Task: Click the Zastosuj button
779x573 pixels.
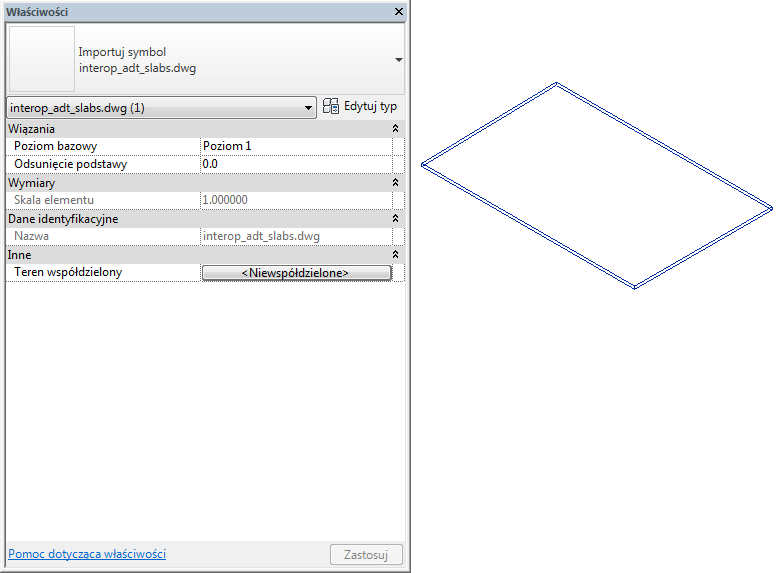Action: click(x=366, y=555)
